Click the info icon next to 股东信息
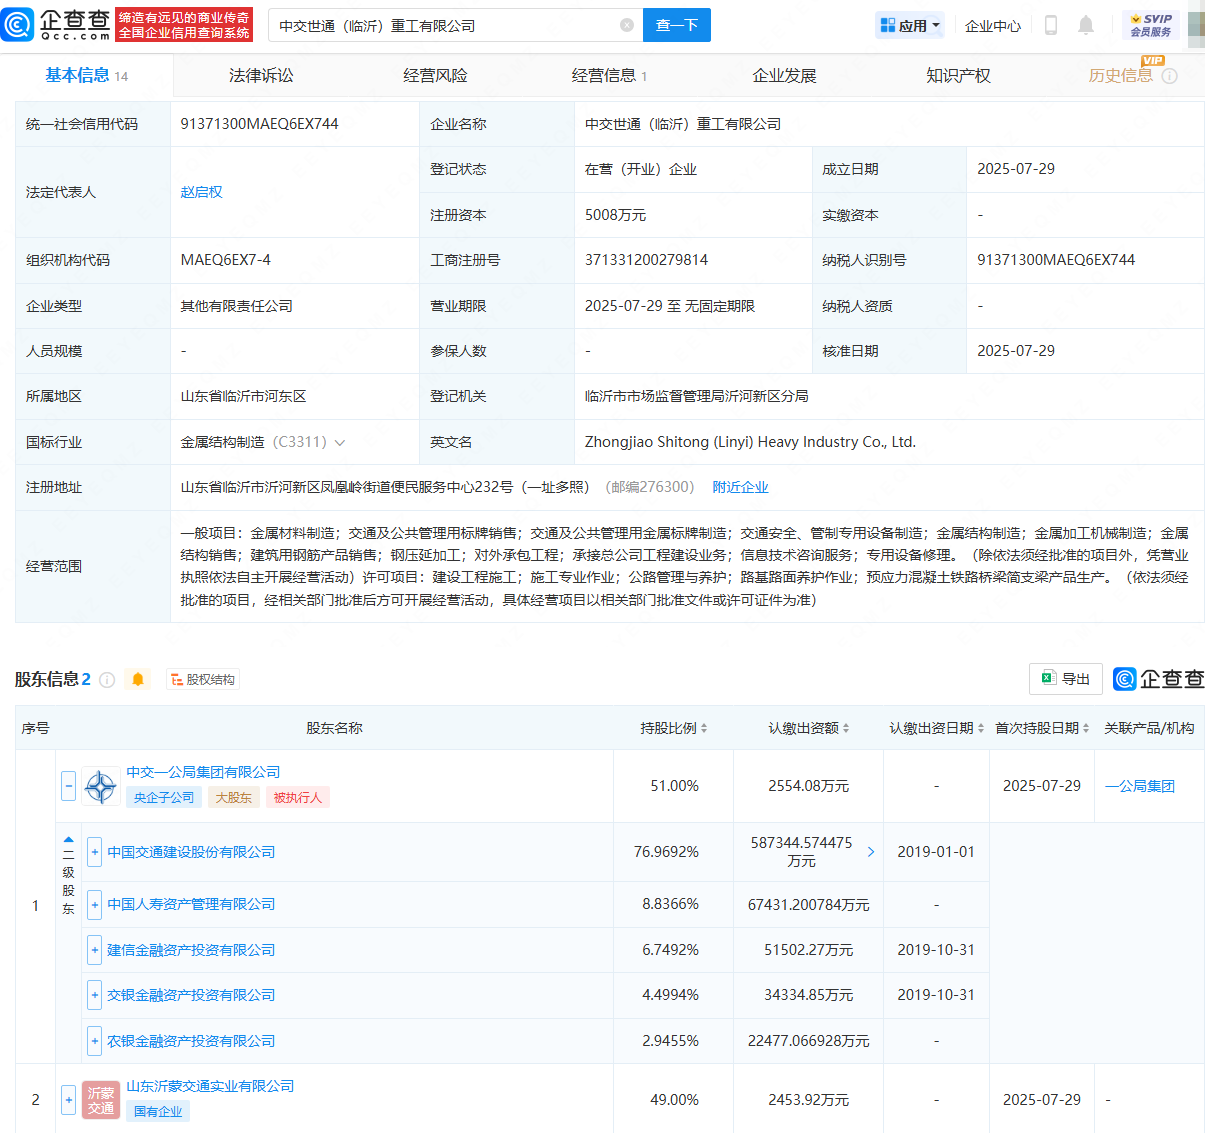1205x1133 pixels. (x=107, y=680)
